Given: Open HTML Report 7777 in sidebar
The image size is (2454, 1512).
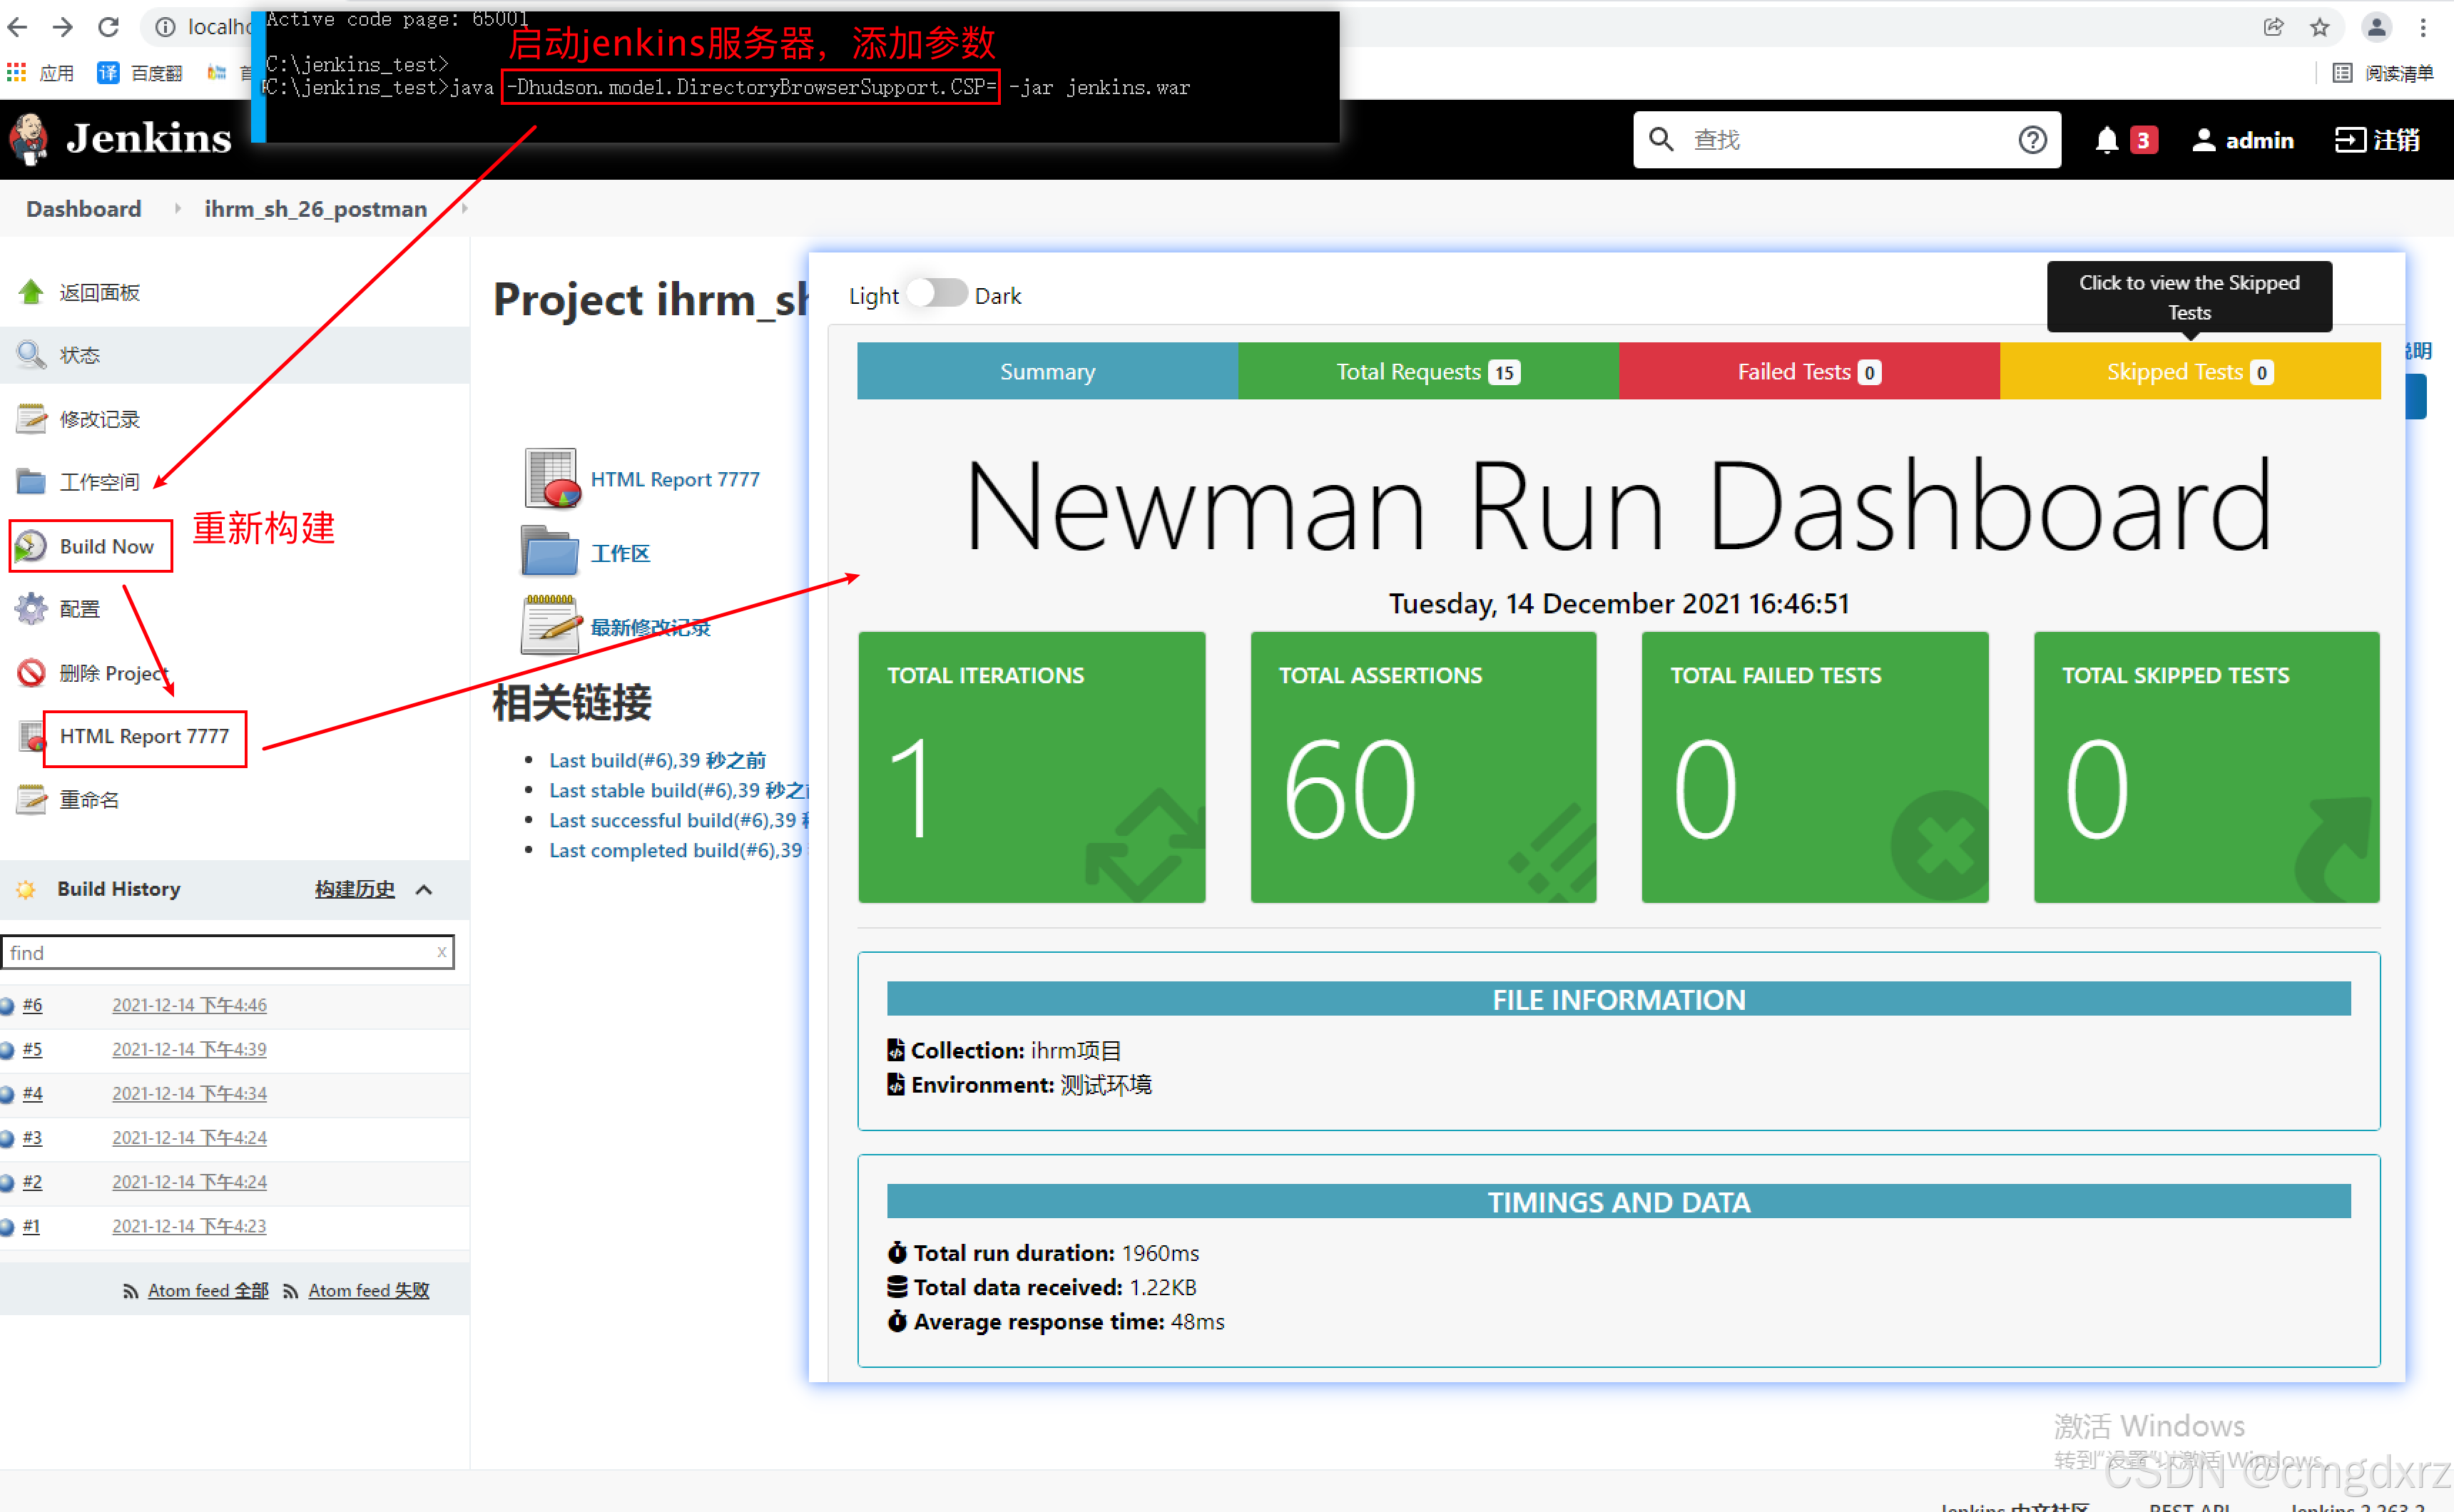Looking at the screenshot, I should pyautogui.click(x=144, y=736).
